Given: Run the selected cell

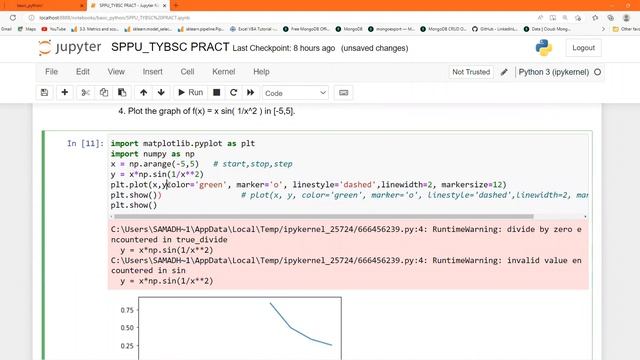Looking at the screenshot, I should point(191,93).
